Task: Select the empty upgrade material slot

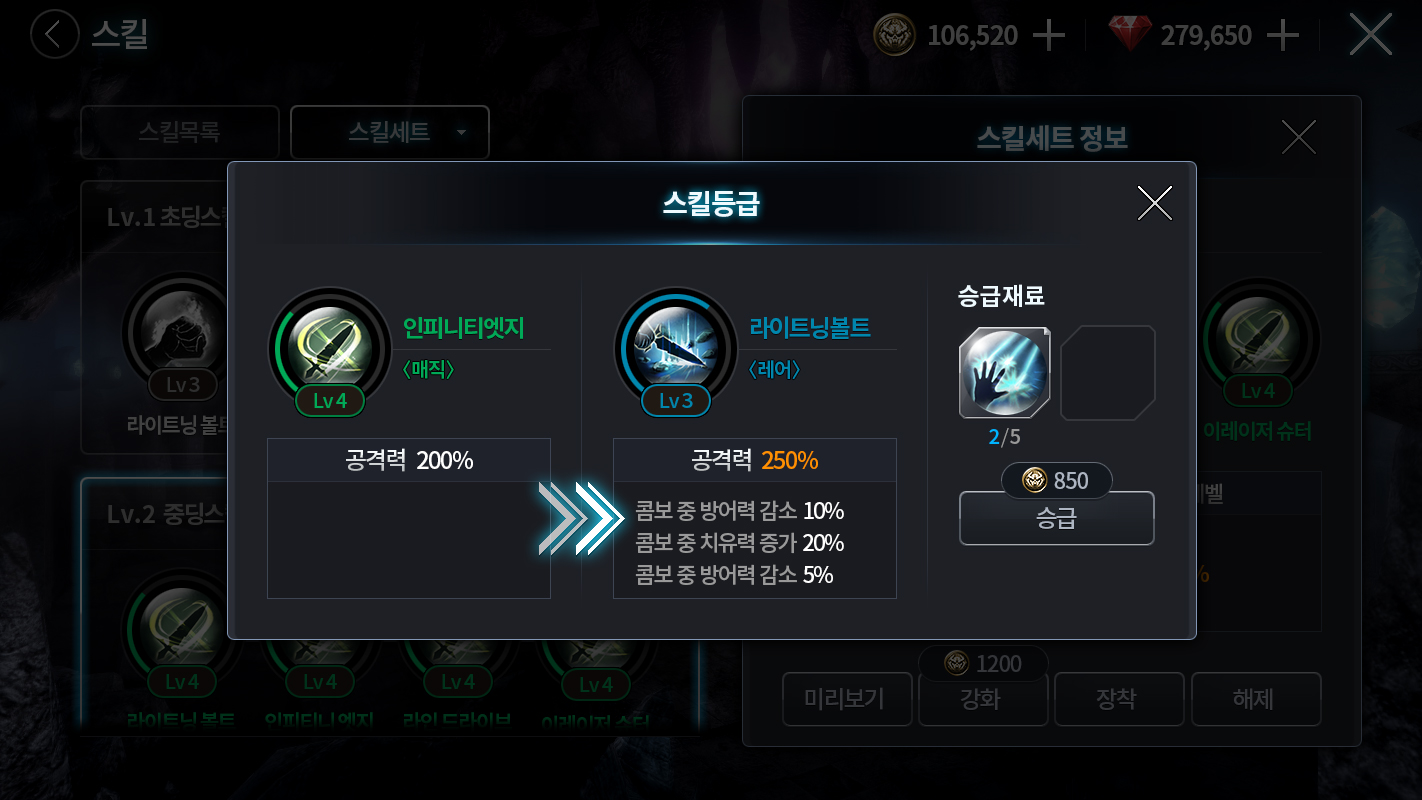Action: click(x=1108, y=373)
